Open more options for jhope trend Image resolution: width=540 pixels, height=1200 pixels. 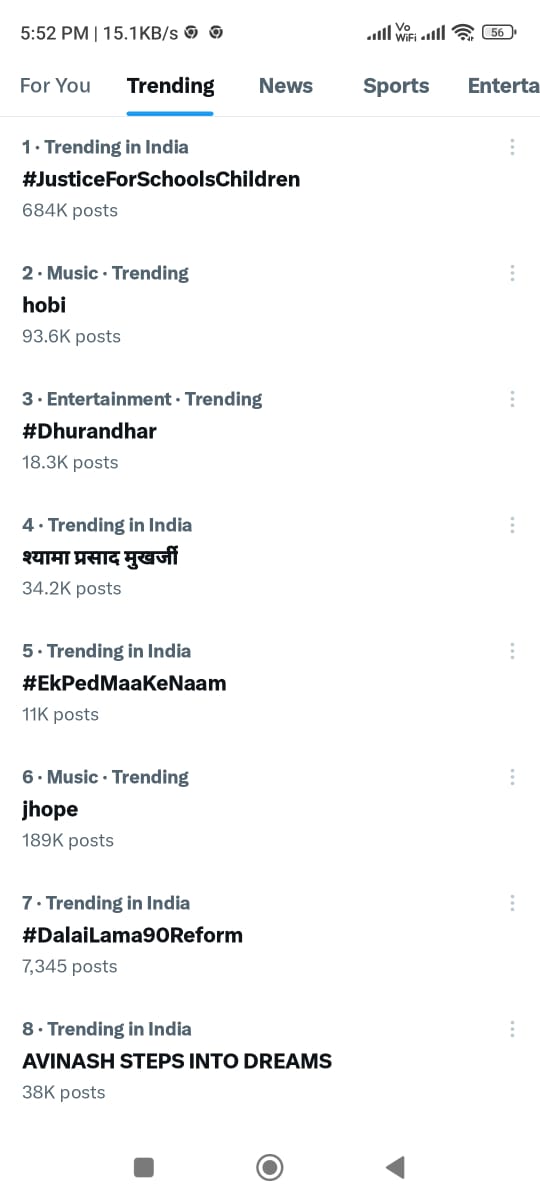click(x=512, y=777)
